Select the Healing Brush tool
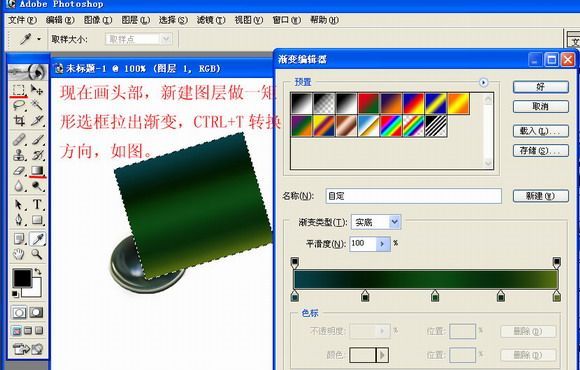Screen dimensions: 580x370 tap(18, 140)
